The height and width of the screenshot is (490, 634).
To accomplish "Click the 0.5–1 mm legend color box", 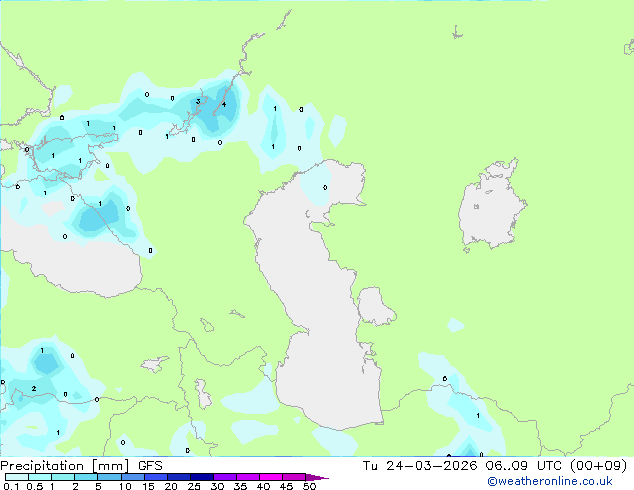I will click(40, 477).
